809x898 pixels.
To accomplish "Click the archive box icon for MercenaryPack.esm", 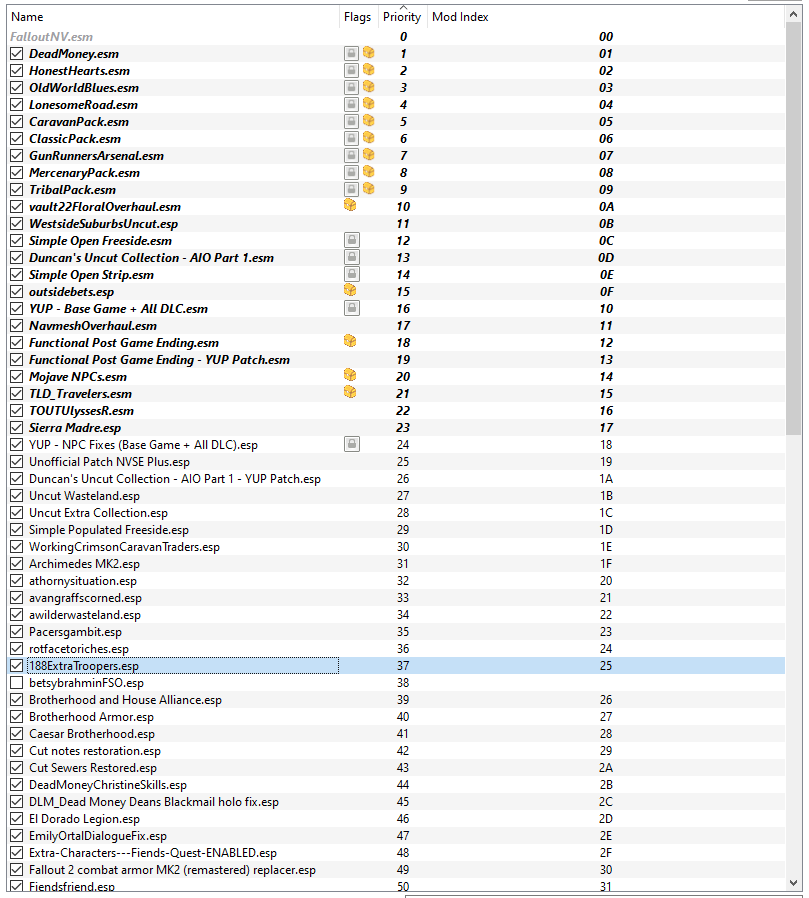I will coord(369,172).
